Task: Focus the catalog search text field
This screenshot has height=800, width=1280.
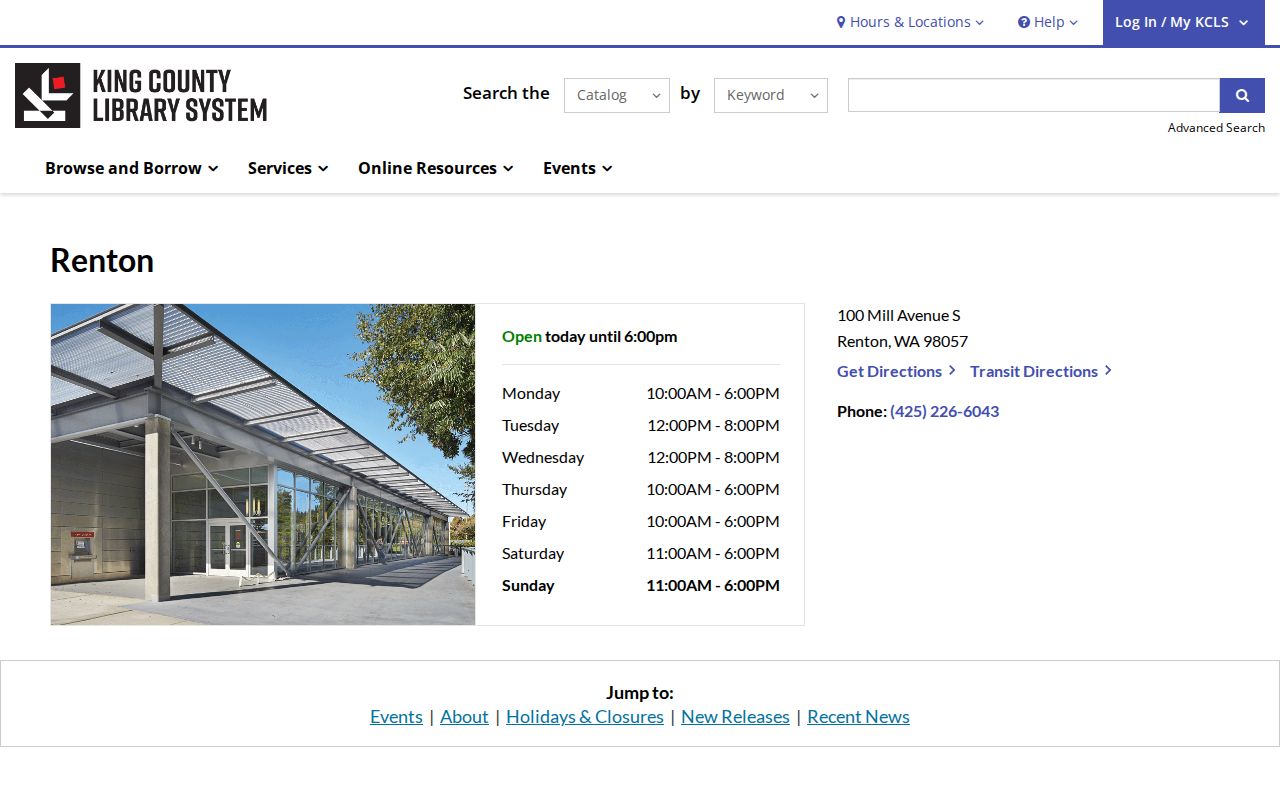Action: tap(1034, 95)
